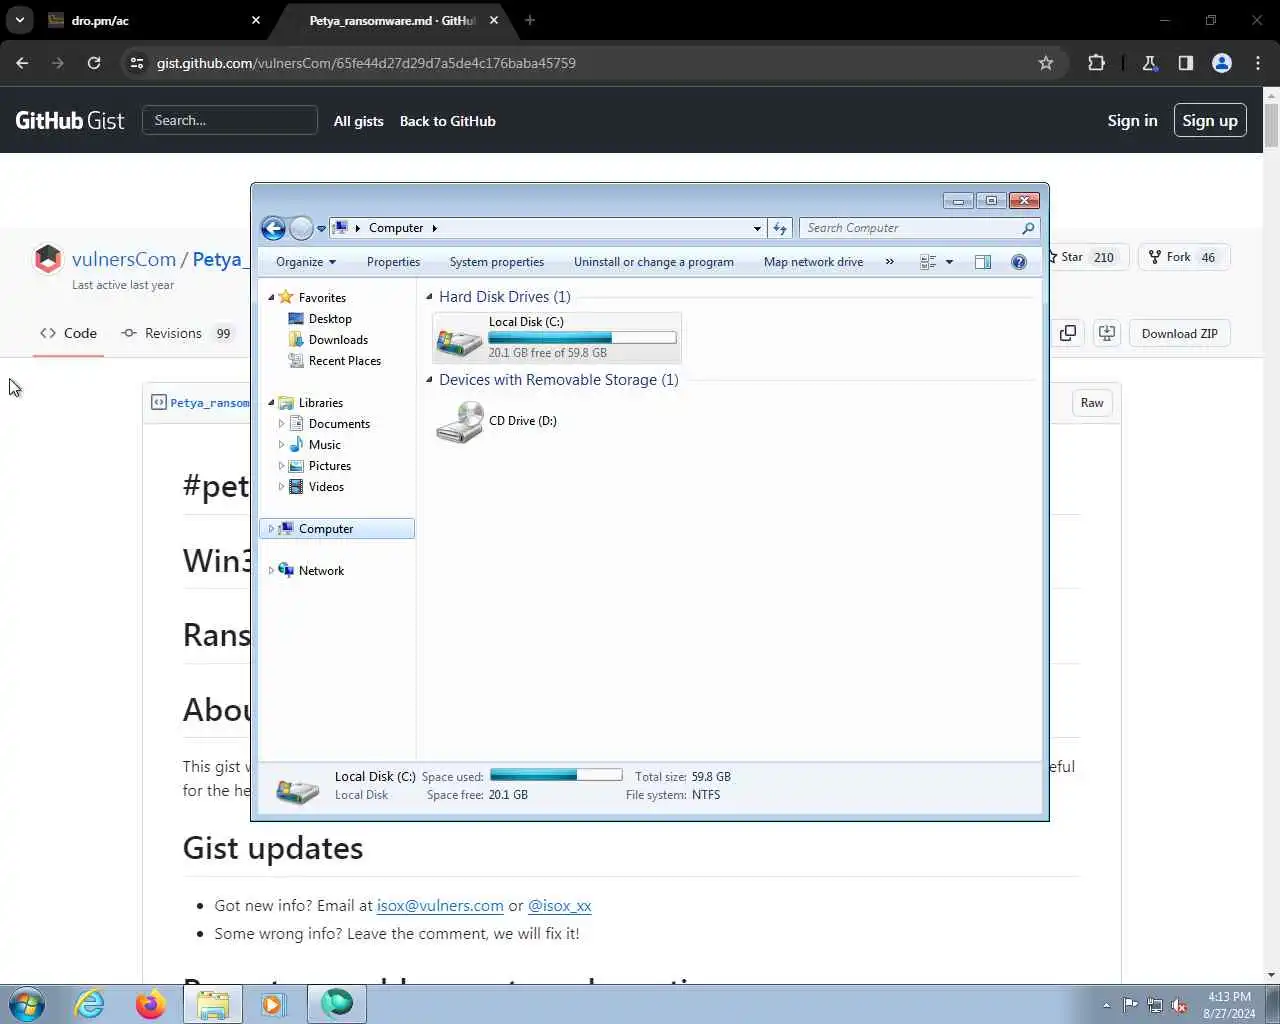The height and width of the screenshot is (1024, 1280).
Task: Click Space used bar in details pane
Action: pyautogui.click(x=556, y=775)
